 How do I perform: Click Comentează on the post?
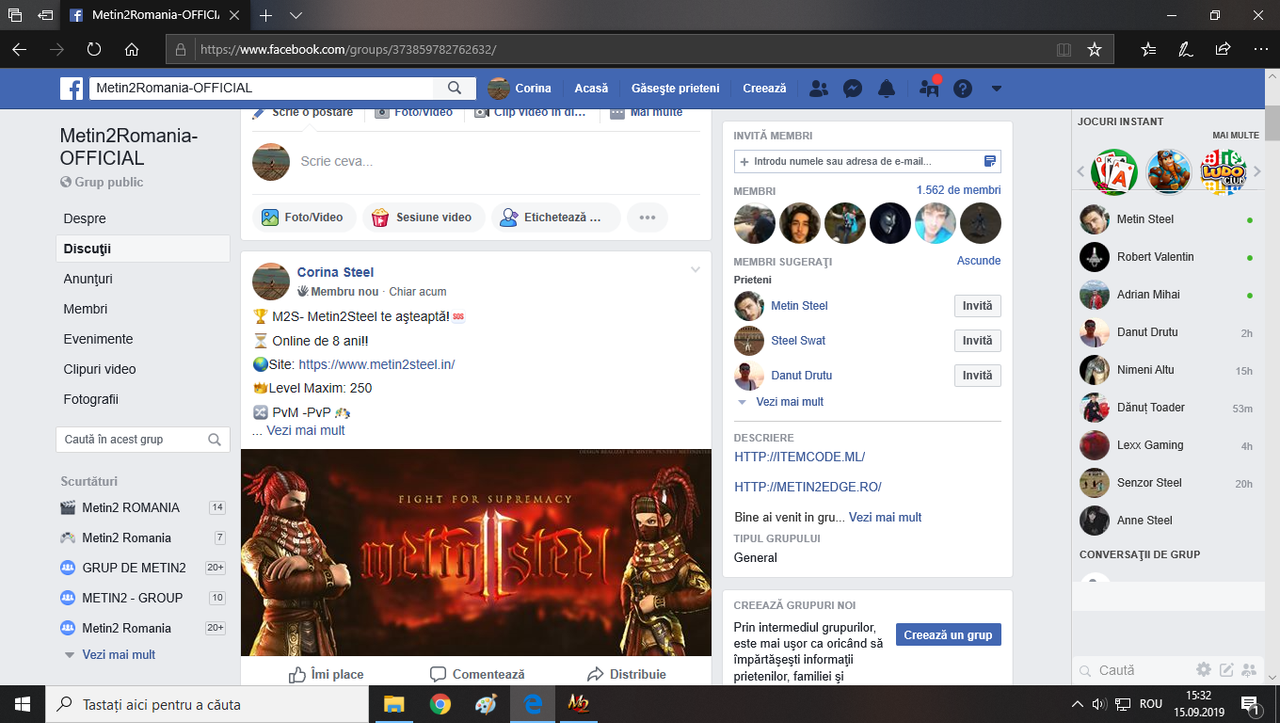click(x=477, y=674)
